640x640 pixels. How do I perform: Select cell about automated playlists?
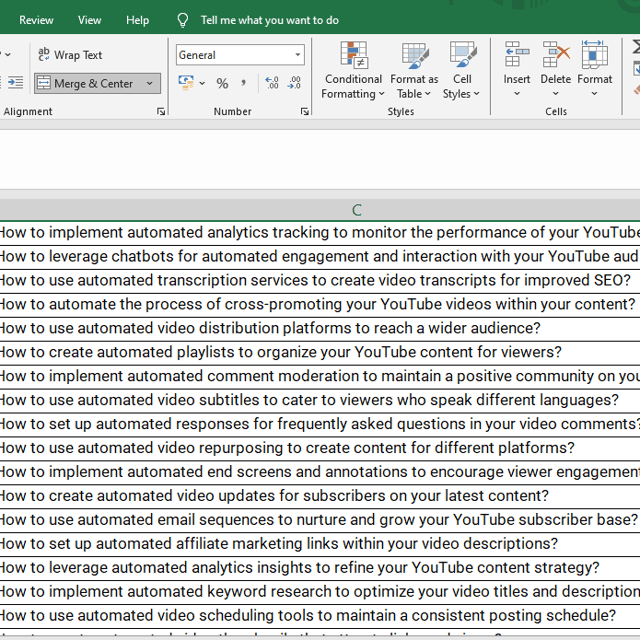click(320, 353)
